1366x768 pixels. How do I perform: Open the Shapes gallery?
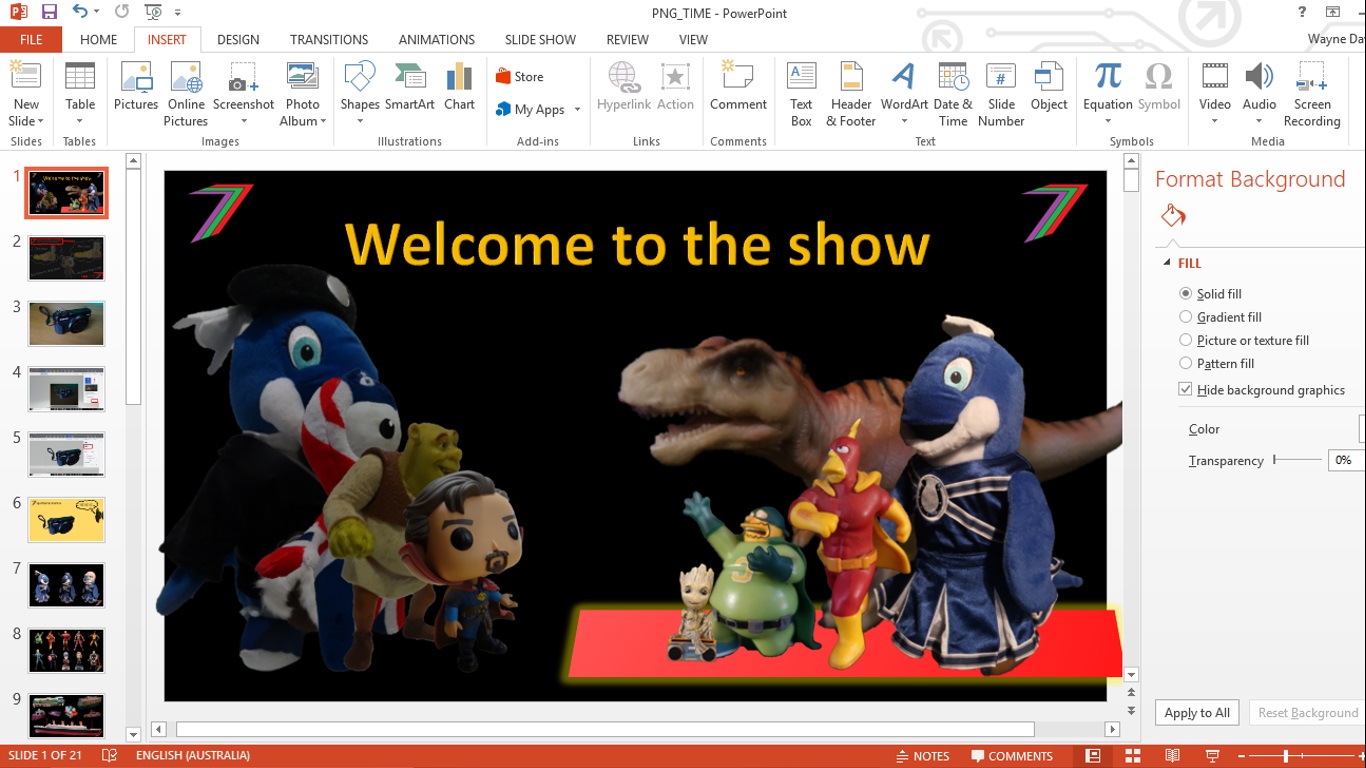pos(360,95)
